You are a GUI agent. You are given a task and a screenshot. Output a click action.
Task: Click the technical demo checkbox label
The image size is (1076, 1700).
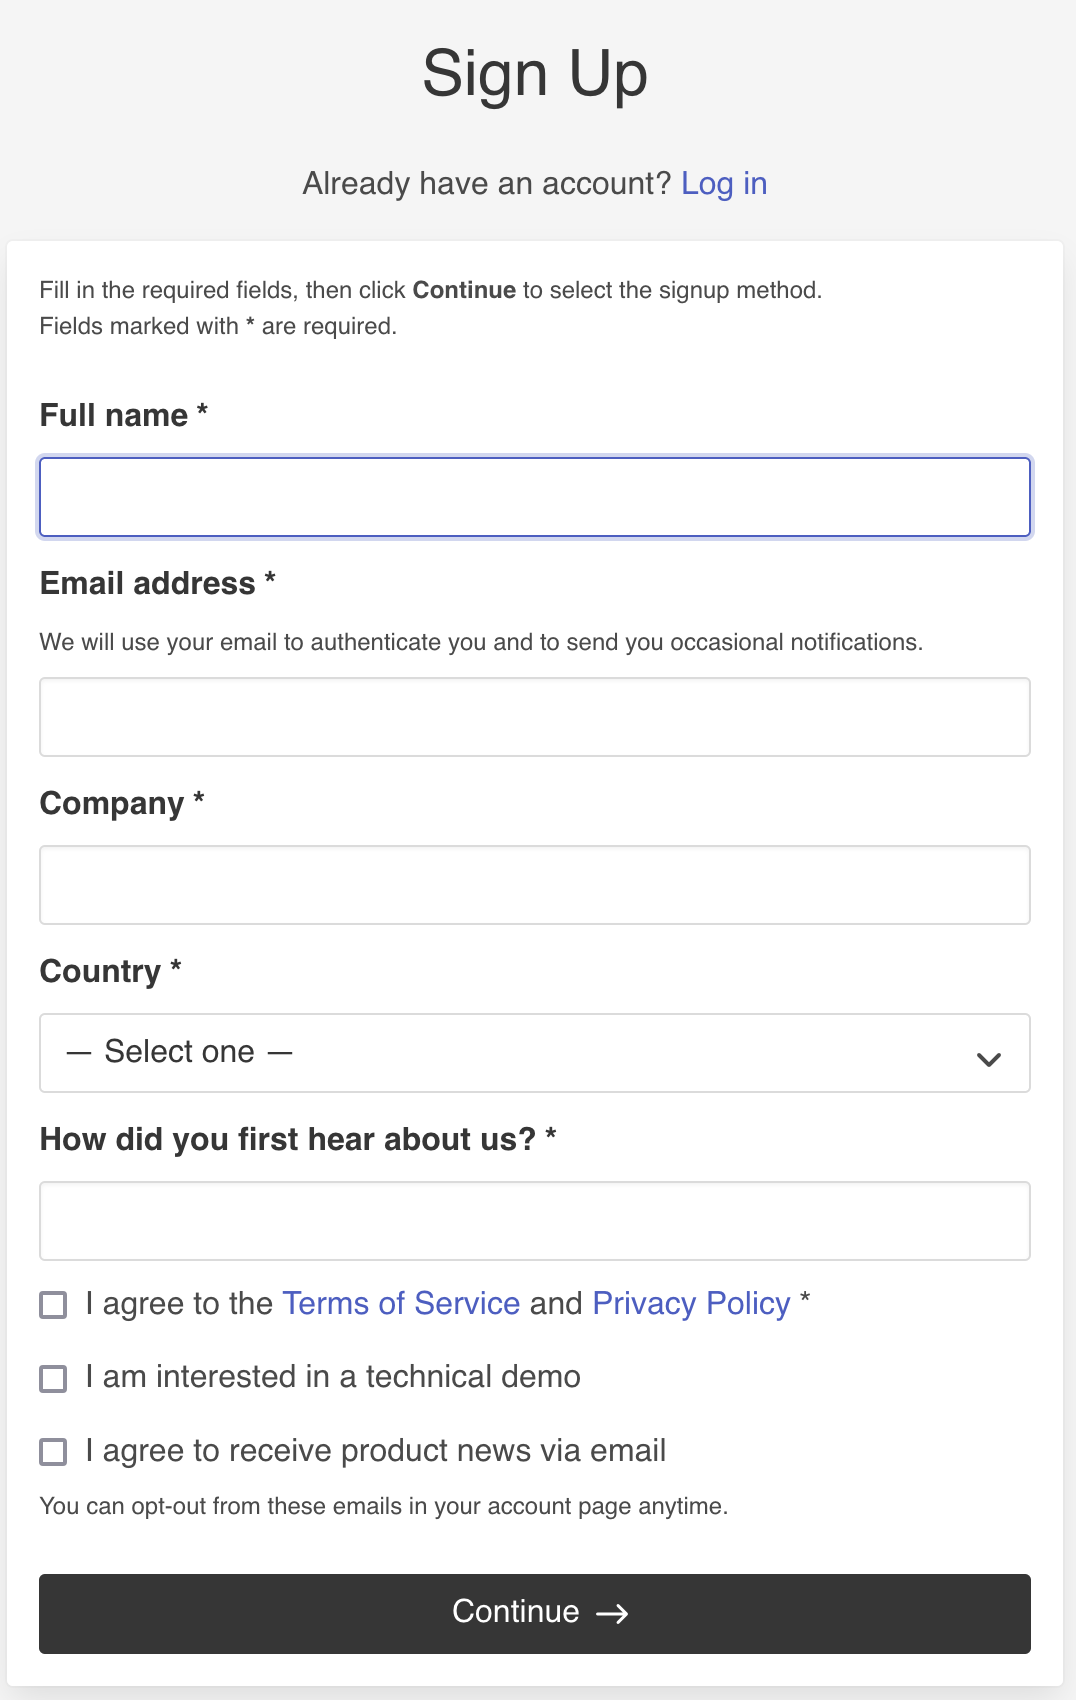pos(332,1377)
